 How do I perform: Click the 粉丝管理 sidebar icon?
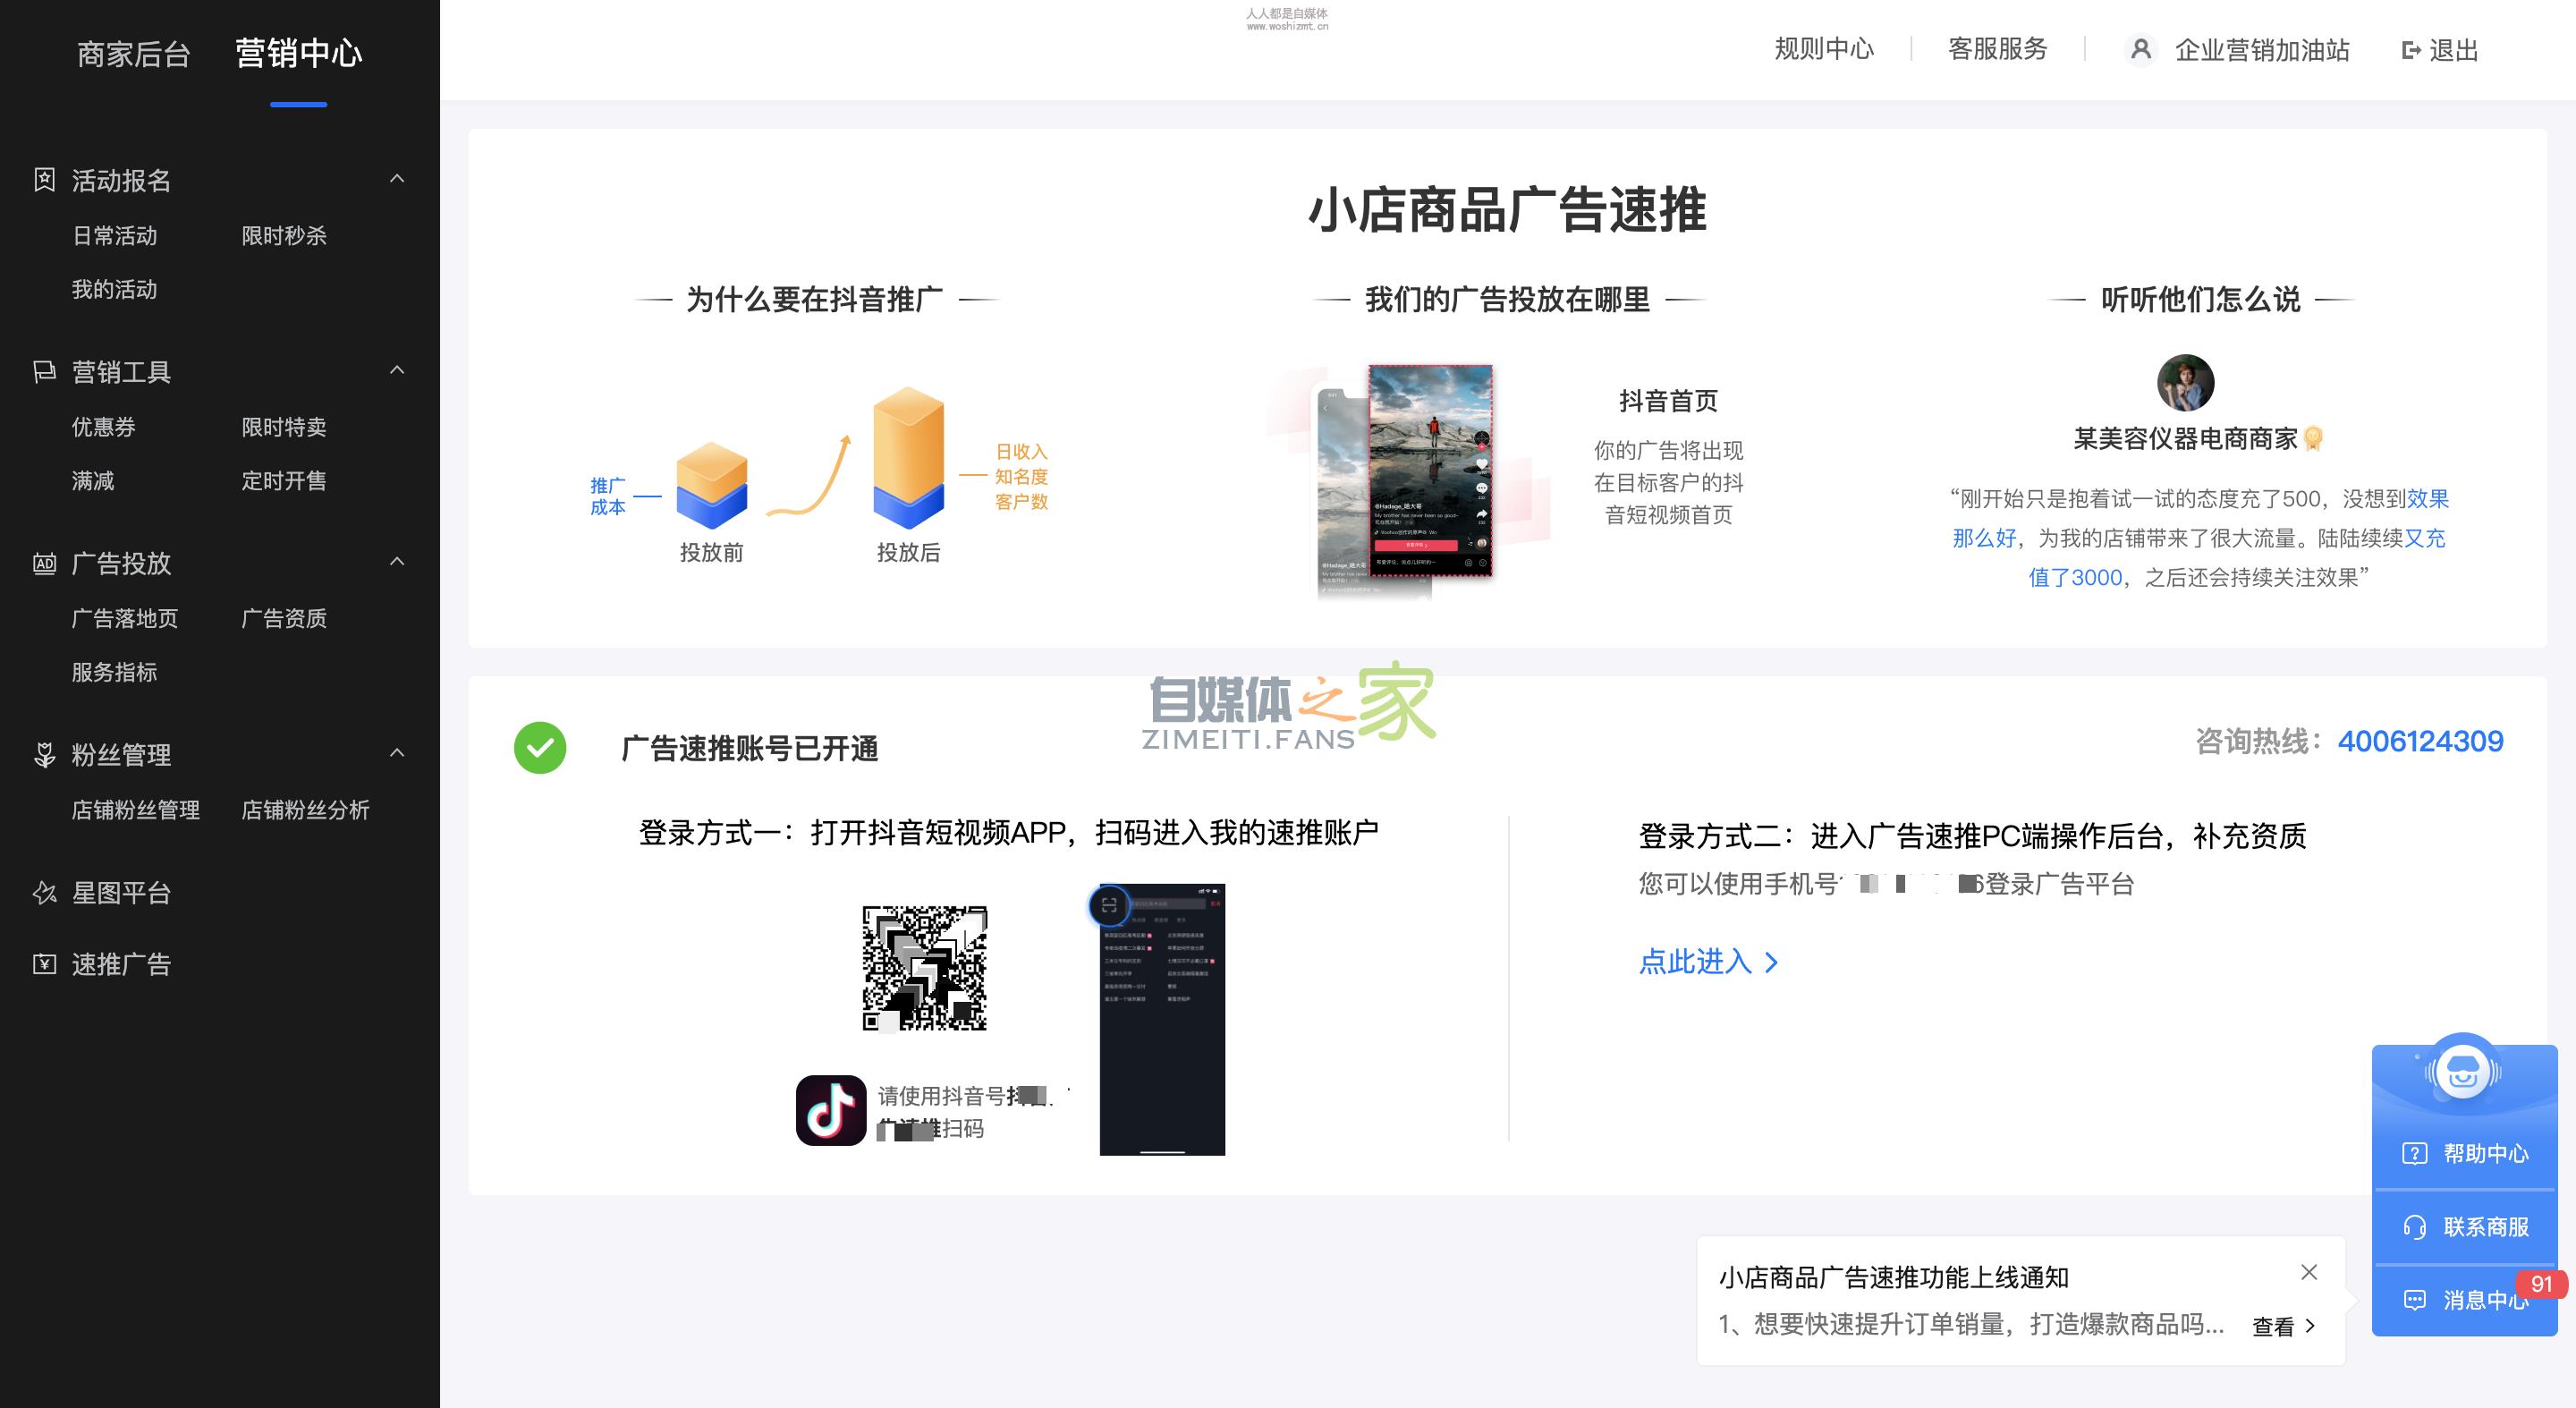pyautogui.click(x=44, y=755)
